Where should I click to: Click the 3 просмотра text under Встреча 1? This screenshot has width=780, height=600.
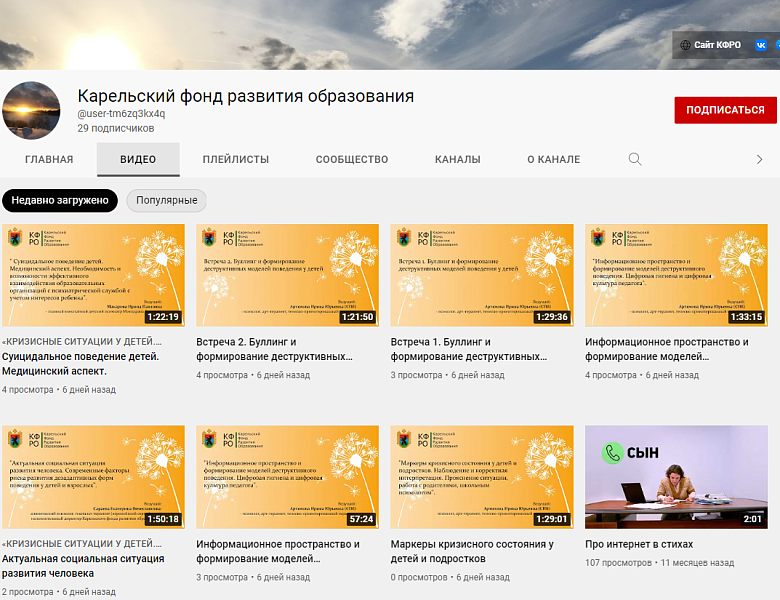click(x=416, y=375)
